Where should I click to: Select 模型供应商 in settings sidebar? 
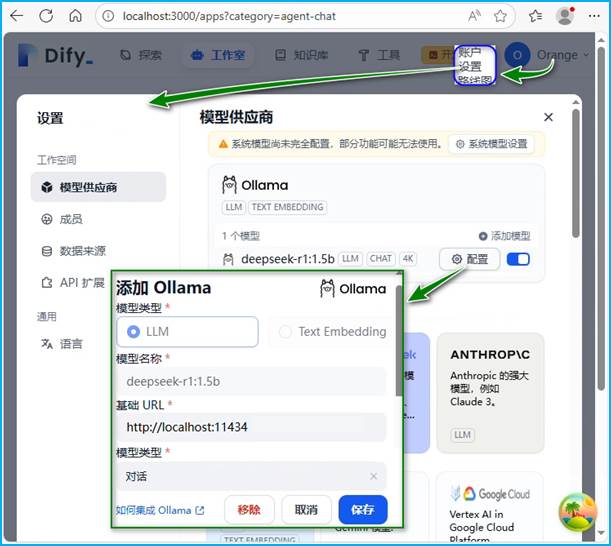click(98, 187)
